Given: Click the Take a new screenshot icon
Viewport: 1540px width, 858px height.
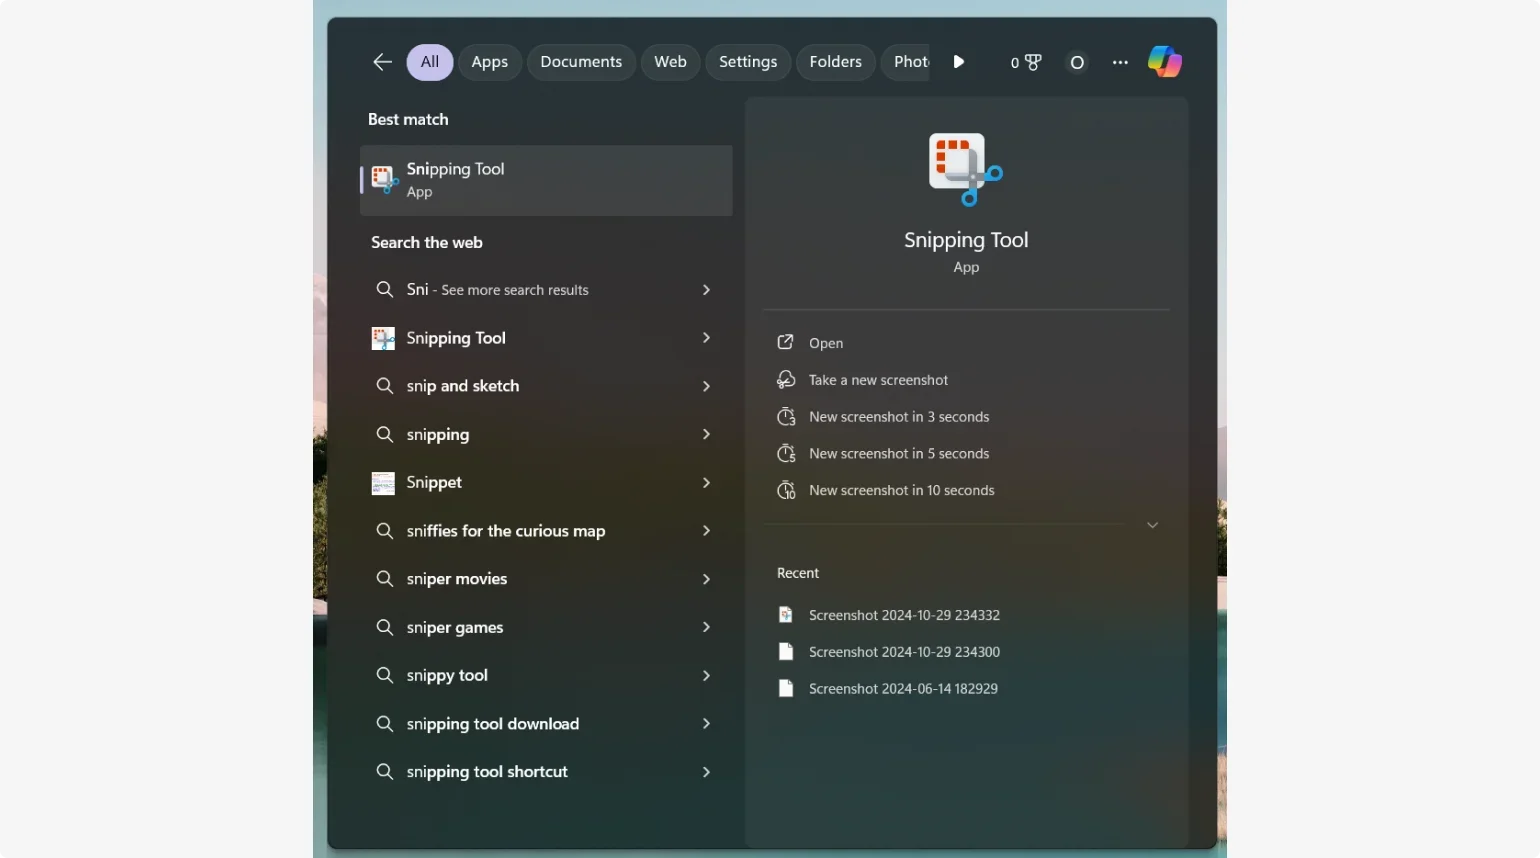Looking at the screenshot, I should point(786,380).
